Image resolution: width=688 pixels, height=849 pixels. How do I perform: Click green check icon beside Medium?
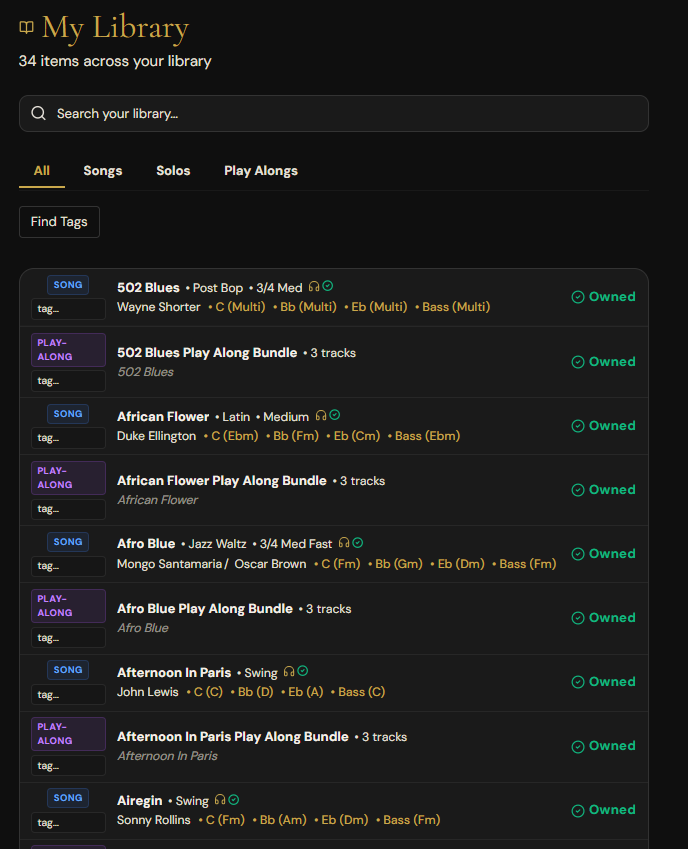click(x=335, y=415)
